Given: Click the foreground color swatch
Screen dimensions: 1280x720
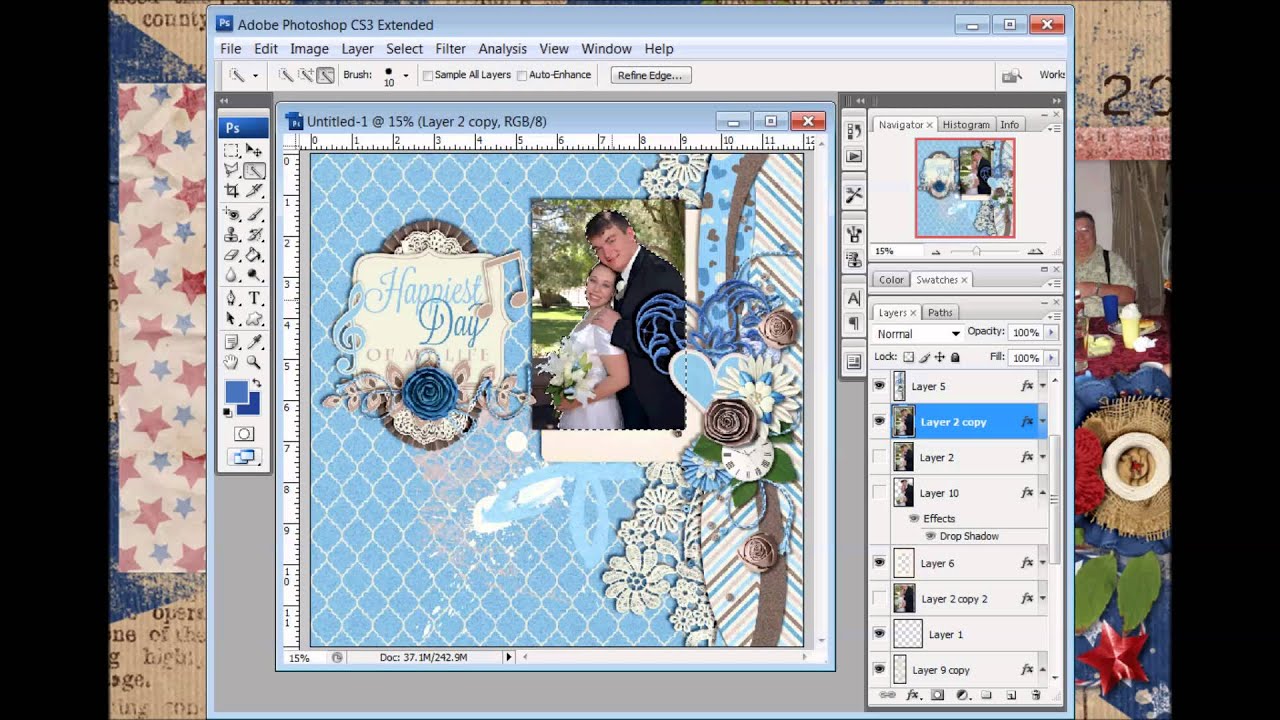Looking at the screenshot, I should pos(236,391).
